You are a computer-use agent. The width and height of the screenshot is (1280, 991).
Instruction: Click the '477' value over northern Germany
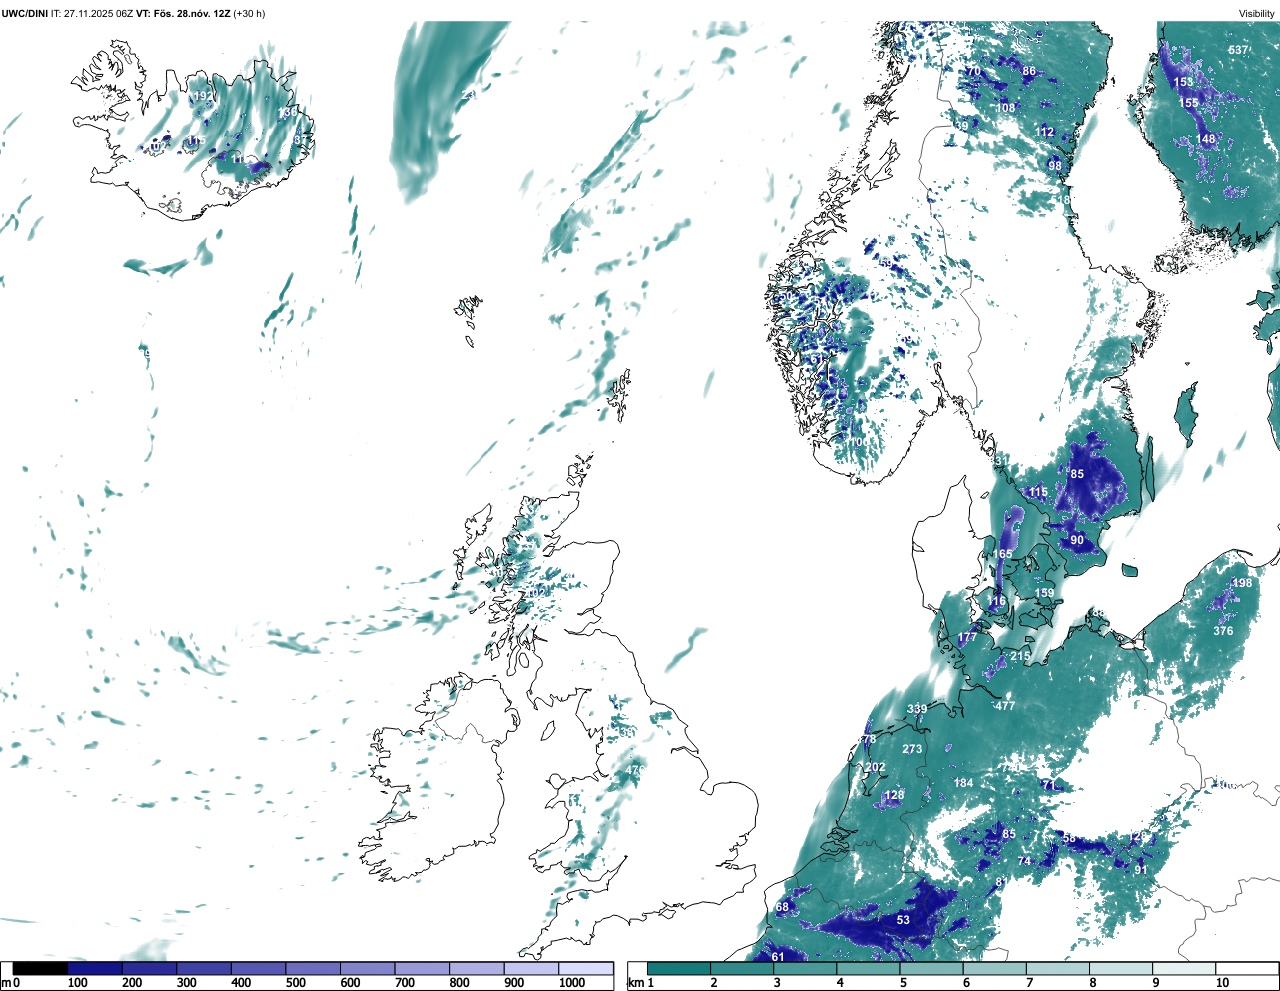1005,706
